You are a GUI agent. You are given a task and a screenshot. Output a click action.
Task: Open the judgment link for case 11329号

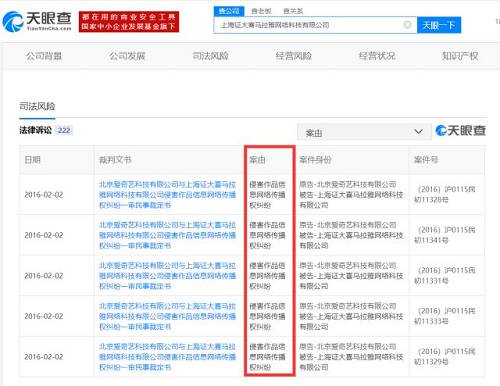click(x=167, y=357)
